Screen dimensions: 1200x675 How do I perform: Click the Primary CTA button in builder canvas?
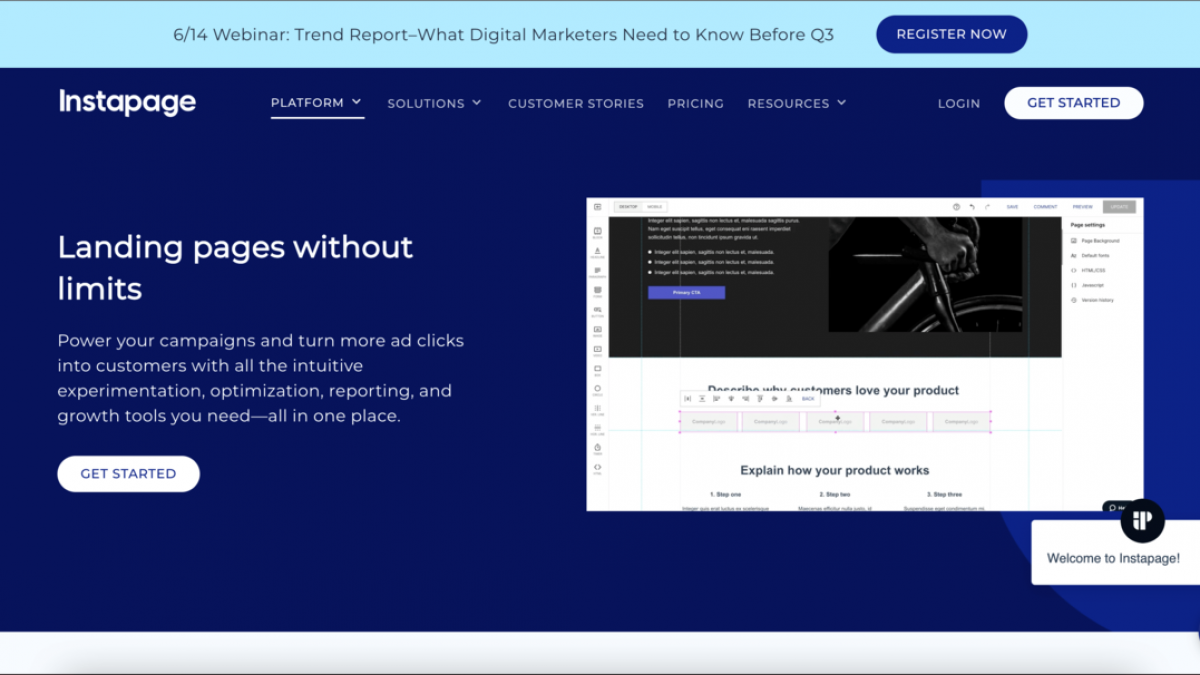pos(686,293)
